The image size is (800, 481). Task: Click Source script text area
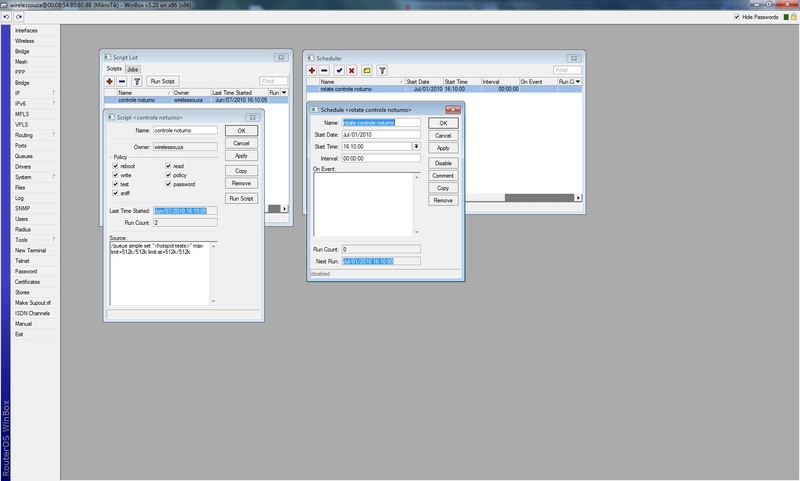[x=160, y=273]
